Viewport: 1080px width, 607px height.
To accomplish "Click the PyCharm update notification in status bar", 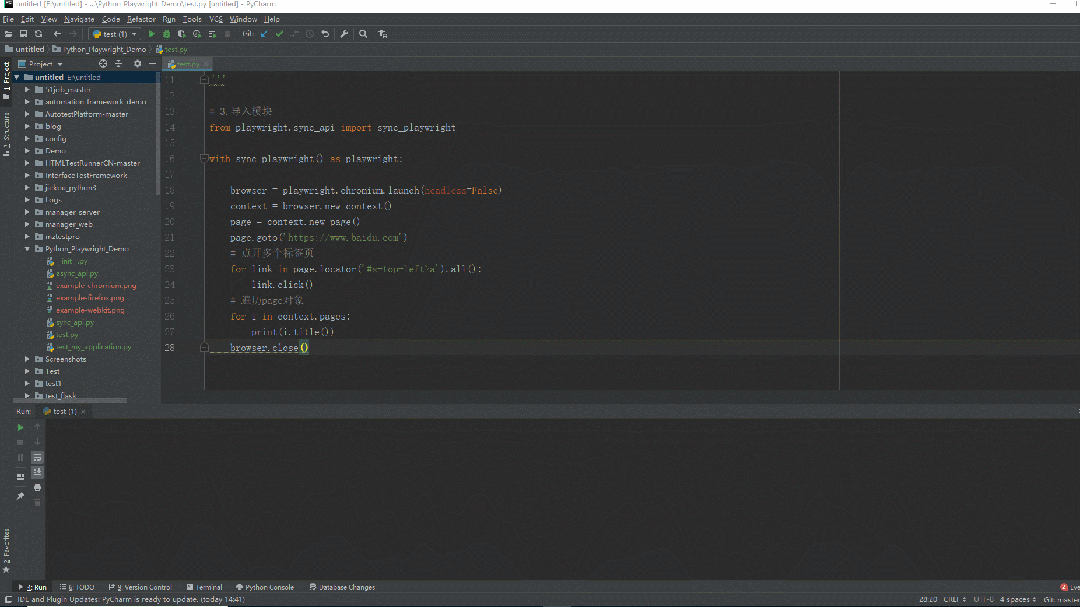I will [131, 599].
